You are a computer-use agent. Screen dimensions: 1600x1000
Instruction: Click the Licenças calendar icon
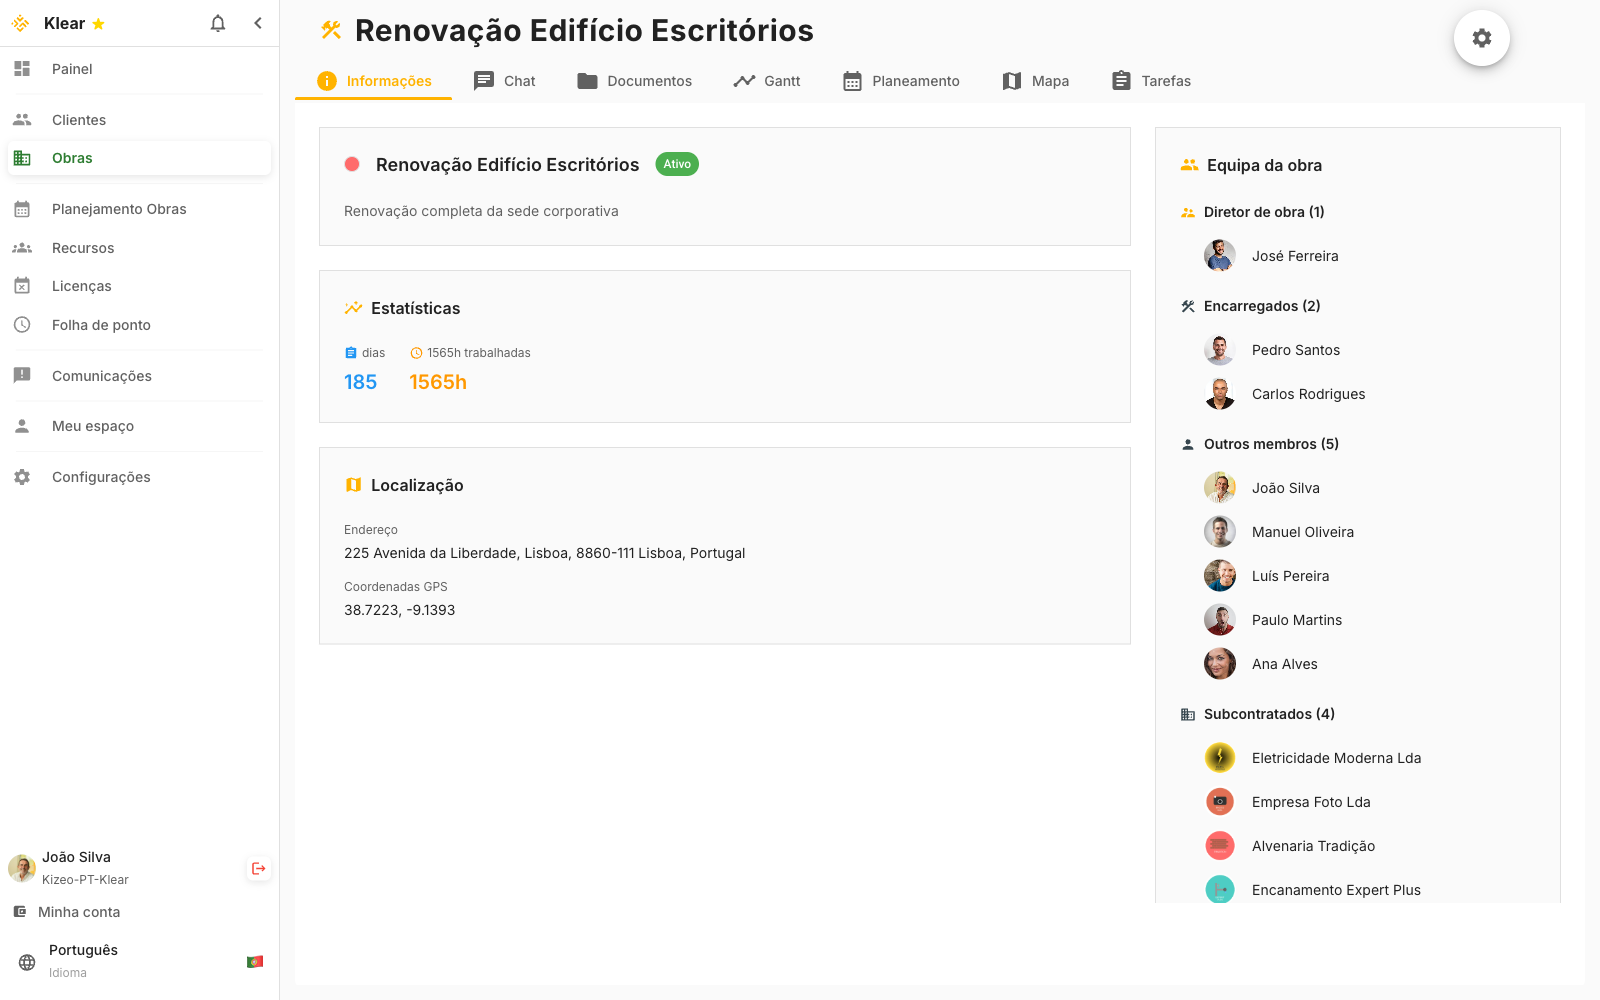click(x=22, y=286)
